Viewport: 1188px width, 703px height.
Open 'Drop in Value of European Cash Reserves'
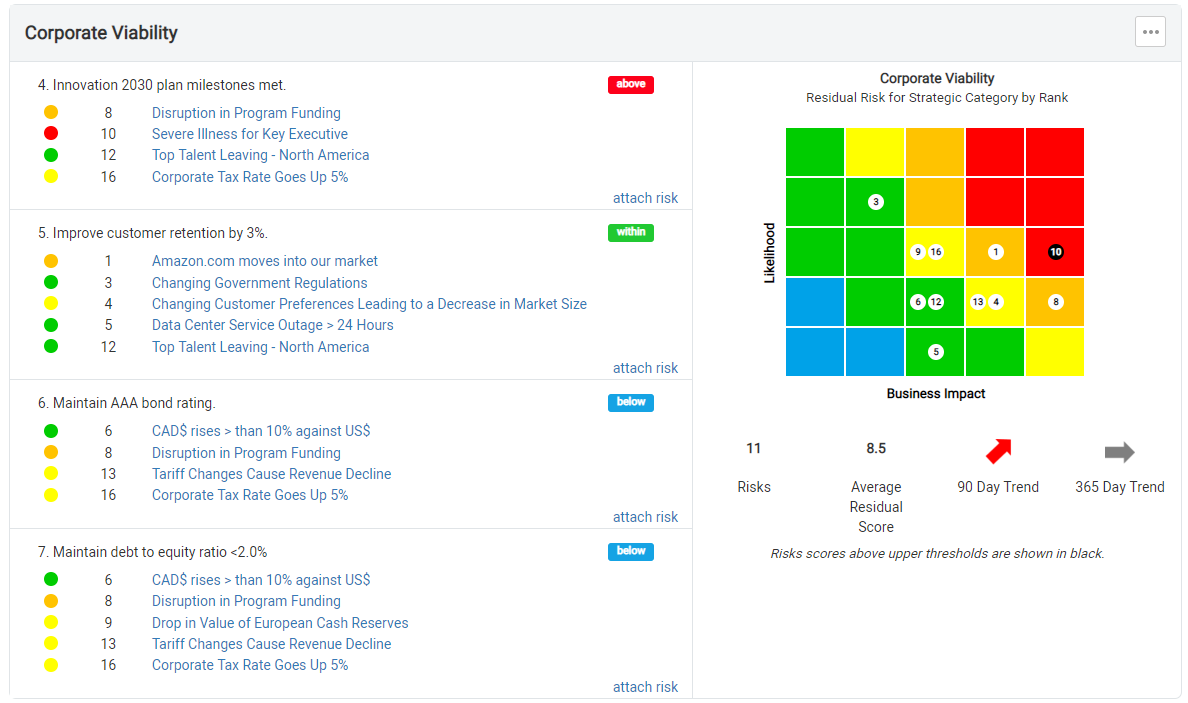point(280,623)
